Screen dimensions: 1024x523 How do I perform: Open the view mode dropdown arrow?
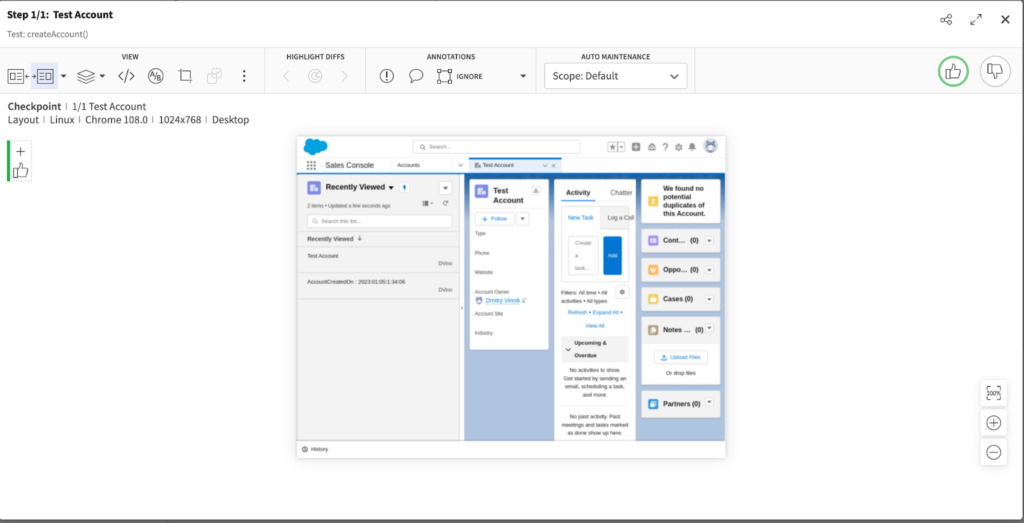tap(64, 76)
